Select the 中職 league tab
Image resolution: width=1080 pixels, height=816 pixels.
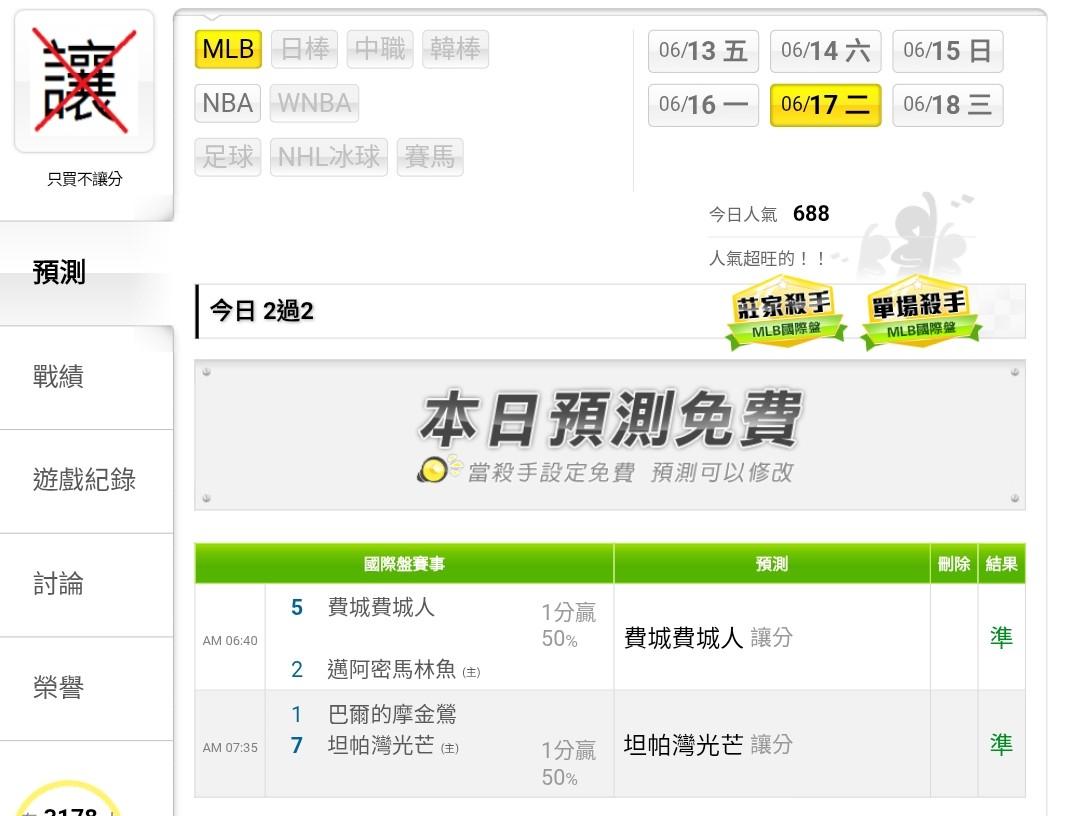click(380, 49)
